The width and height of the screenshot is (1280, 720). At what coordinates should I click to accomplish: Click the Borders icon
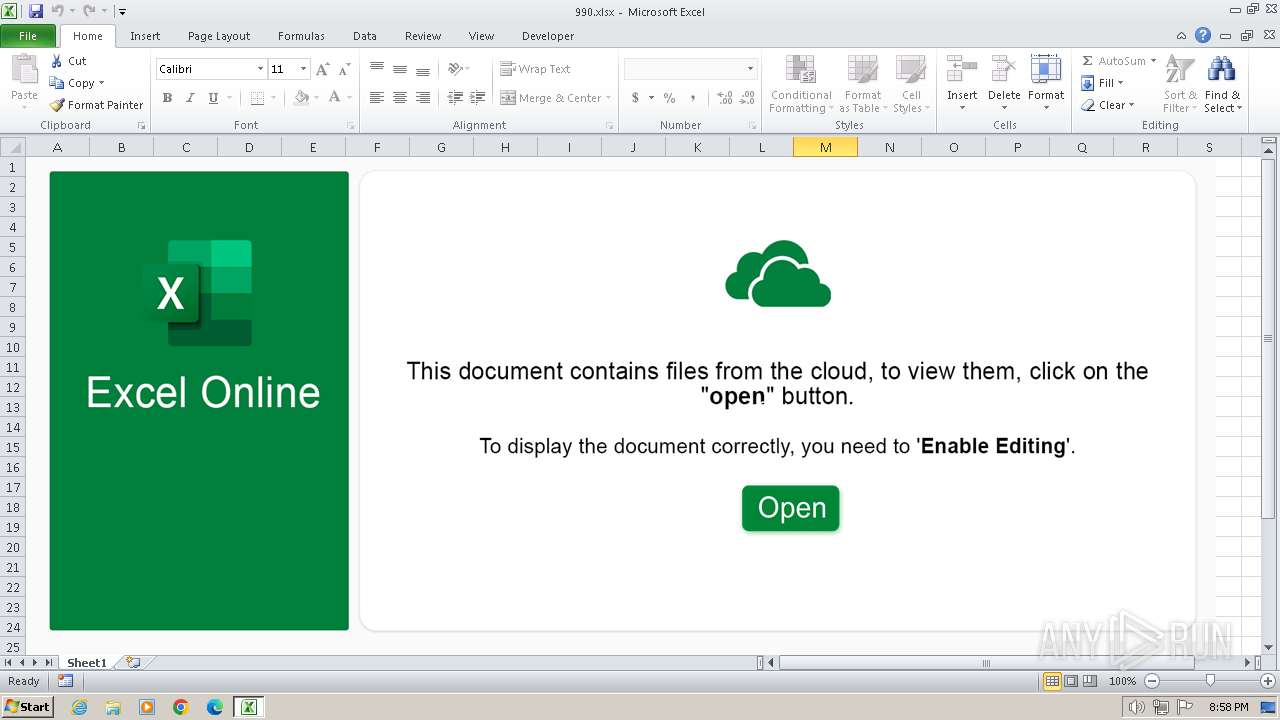(257, 98)
